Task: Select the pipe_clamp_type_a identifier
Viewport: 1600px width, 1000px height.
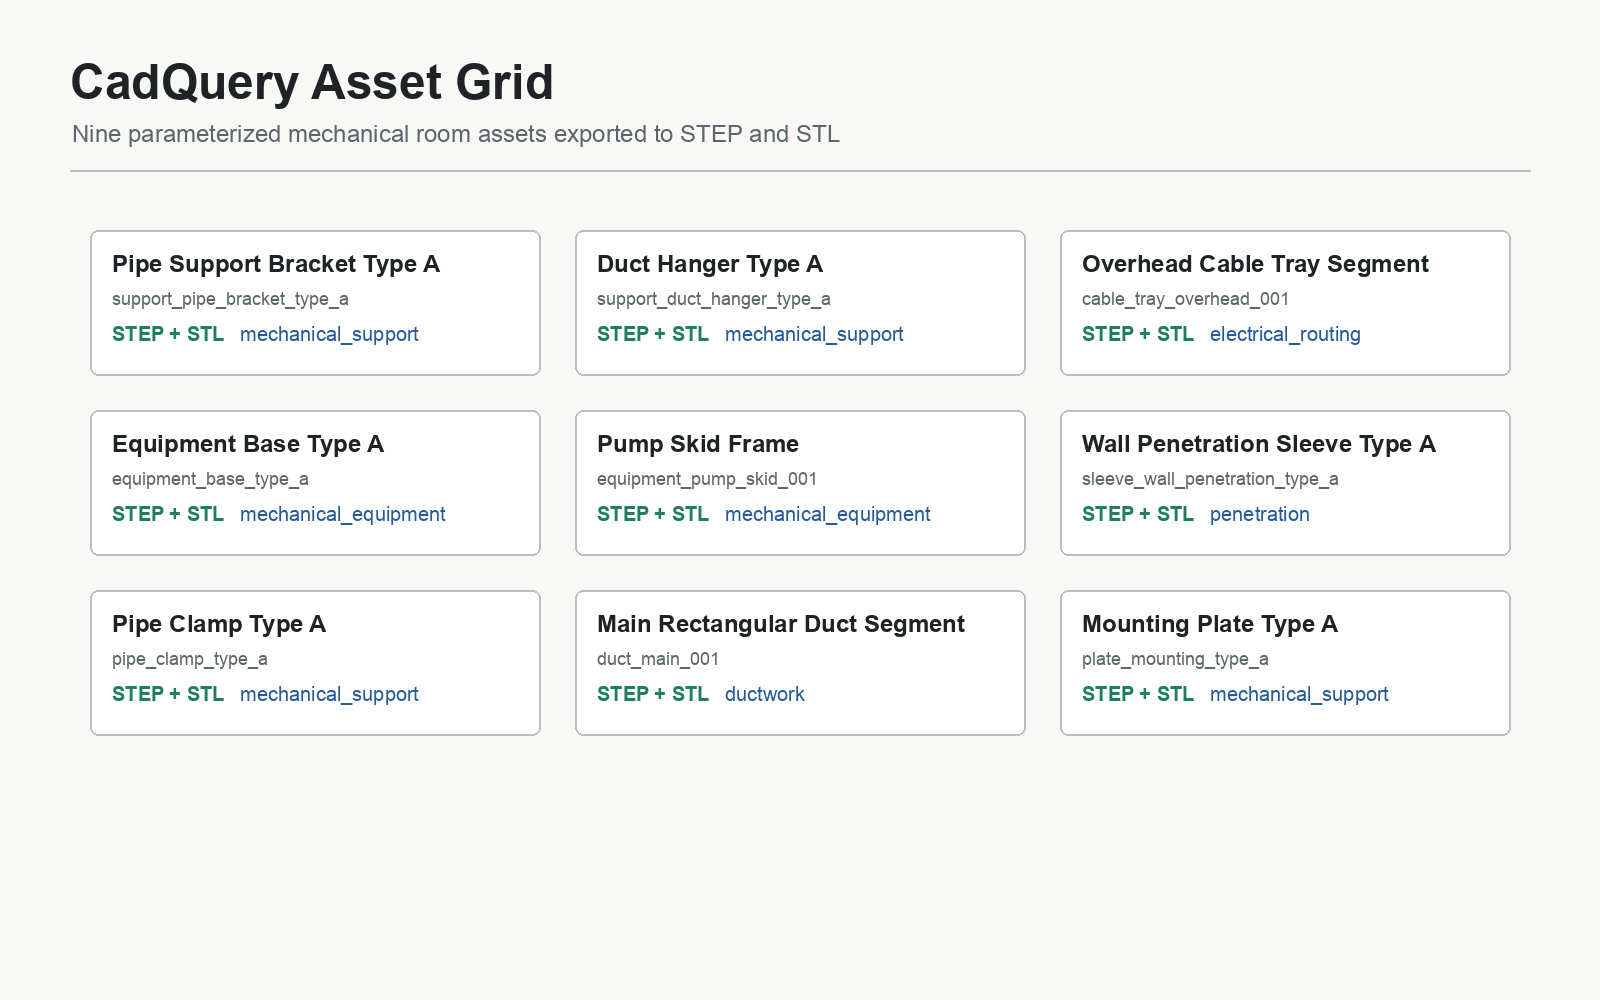Action: [190, 659]
